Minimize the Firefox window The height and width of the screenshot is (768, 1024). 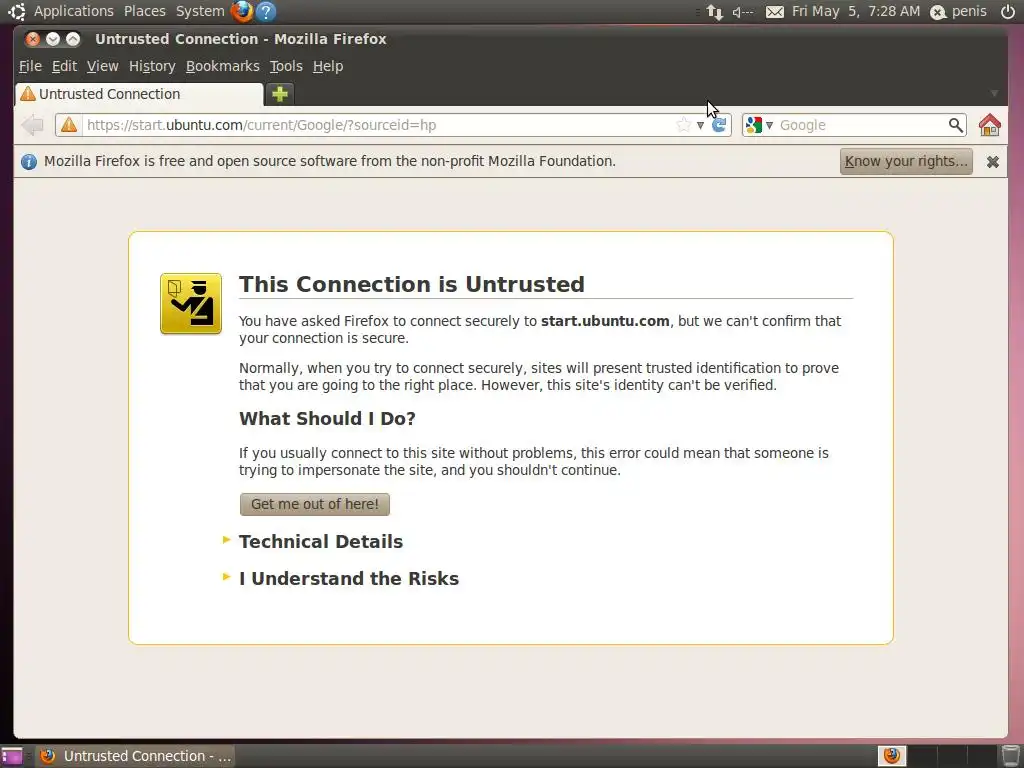point(53,39)
